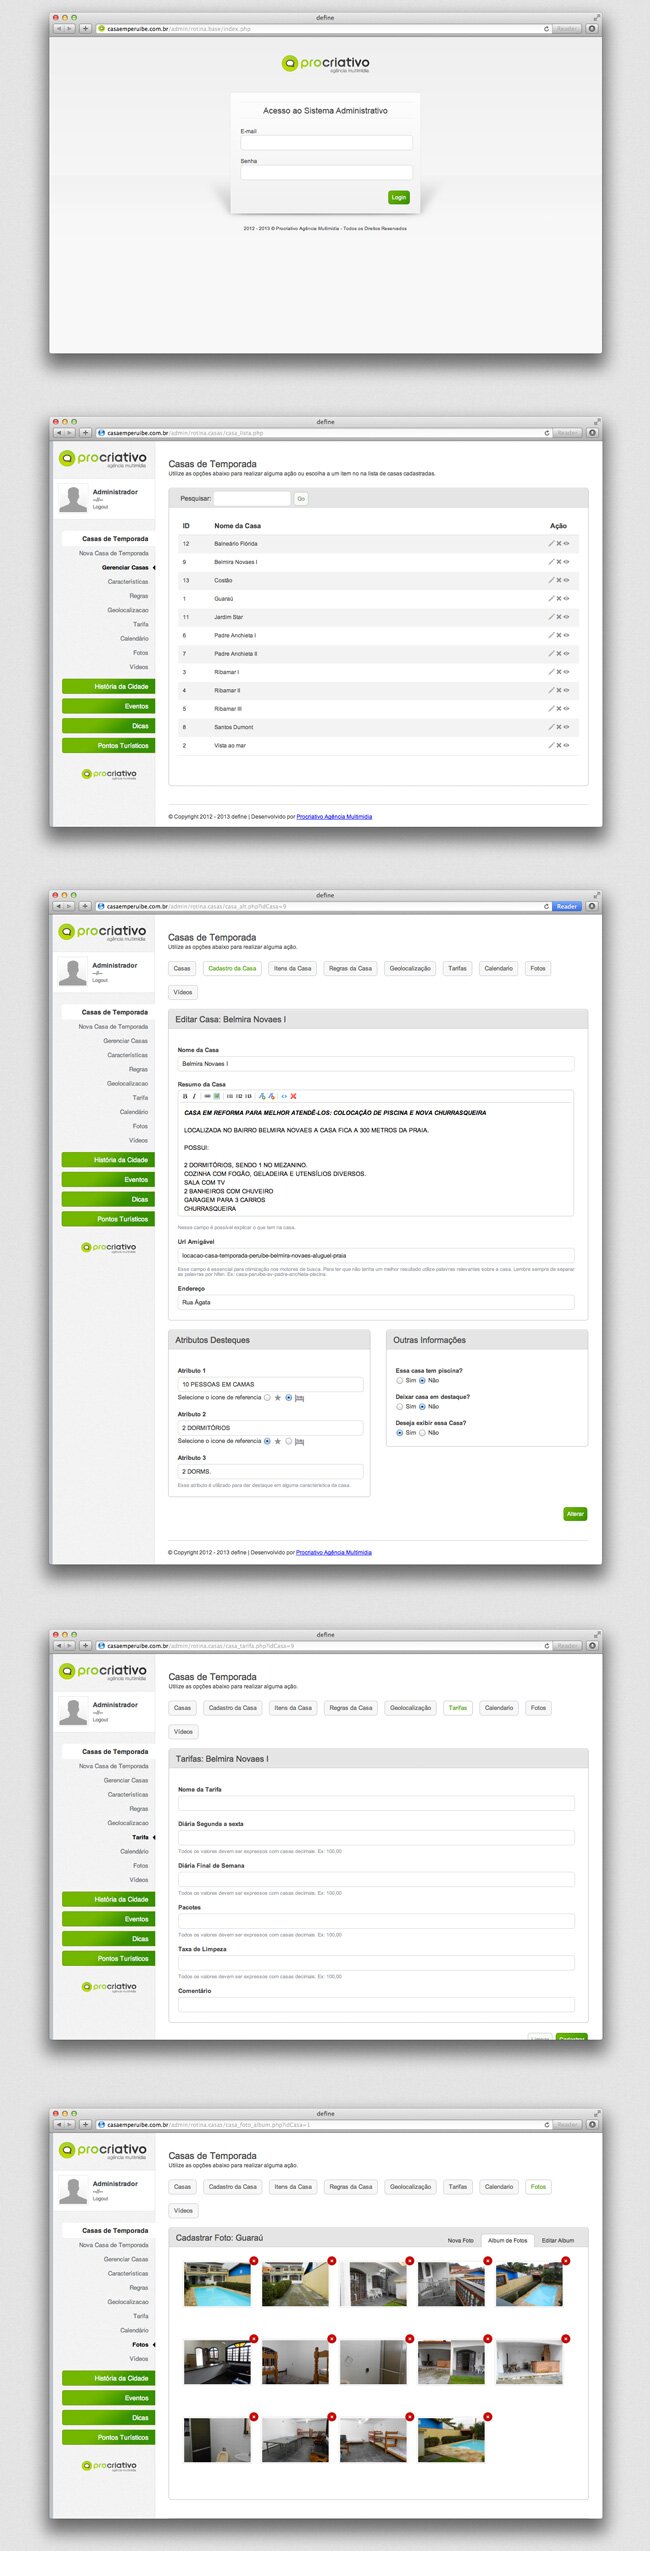This screenshot has width=650, height=2551.
Task: Click the Endereço field containing Rua Ágata
Action: click(x=376, y=1302)
